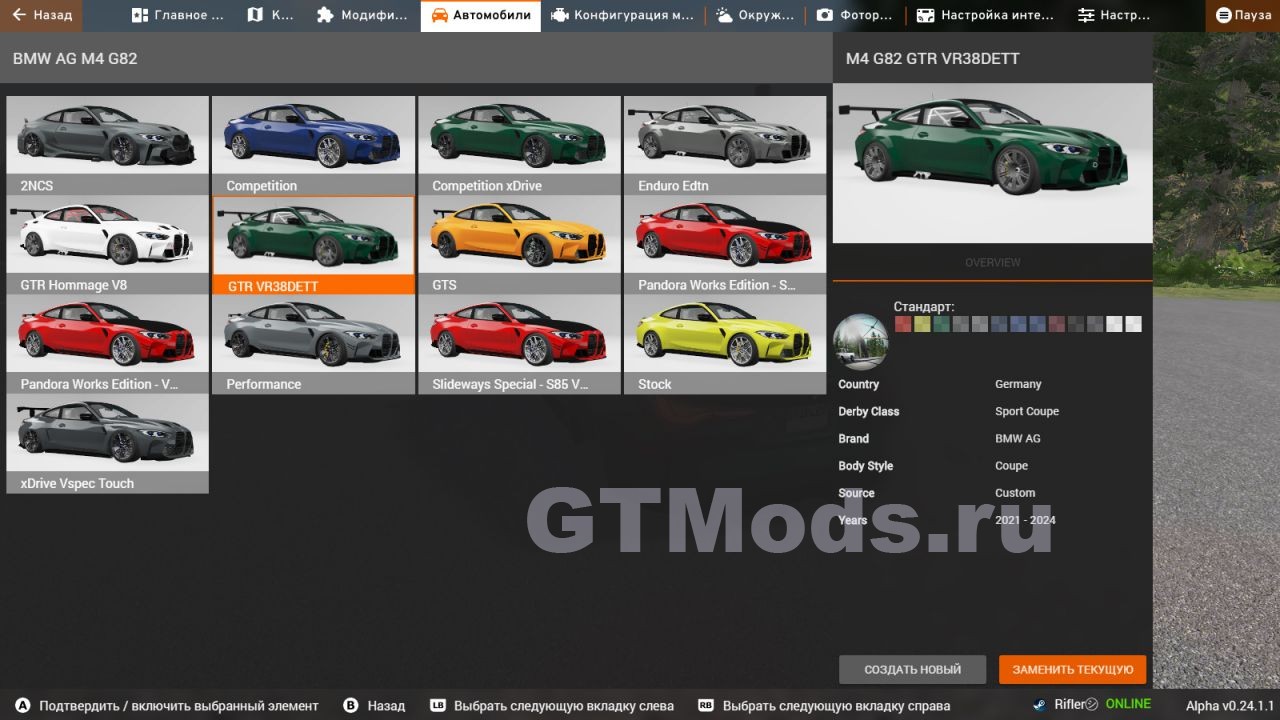Click the LB previous tab hint

(x=552, y=705)
